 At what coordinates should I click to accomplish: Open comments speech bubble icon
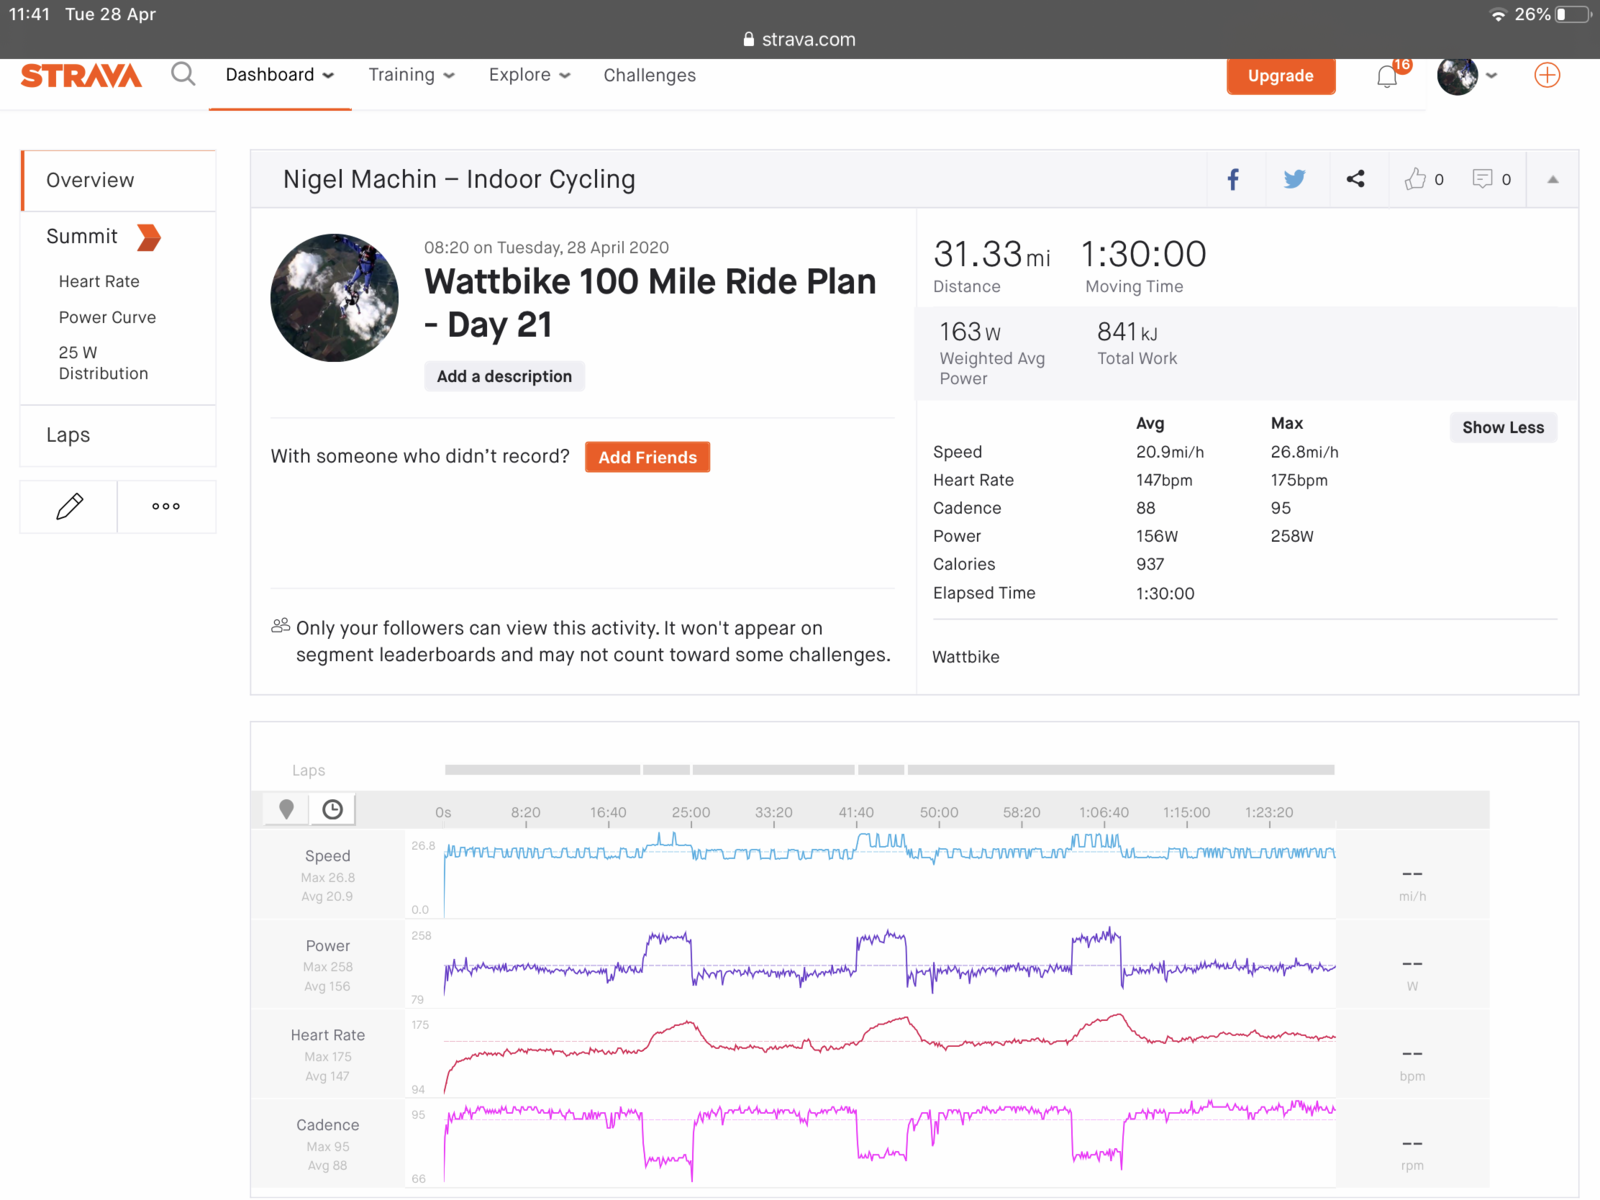[1482, 178]
